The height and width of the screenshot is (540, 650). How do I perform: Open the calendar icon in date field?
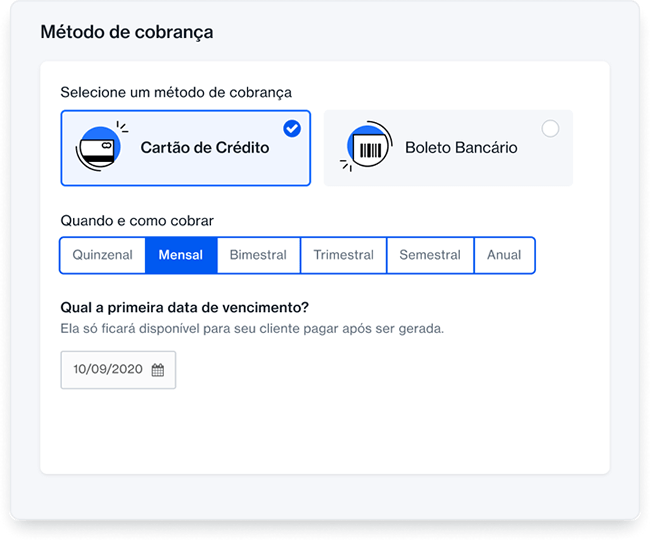pos(158,369)
